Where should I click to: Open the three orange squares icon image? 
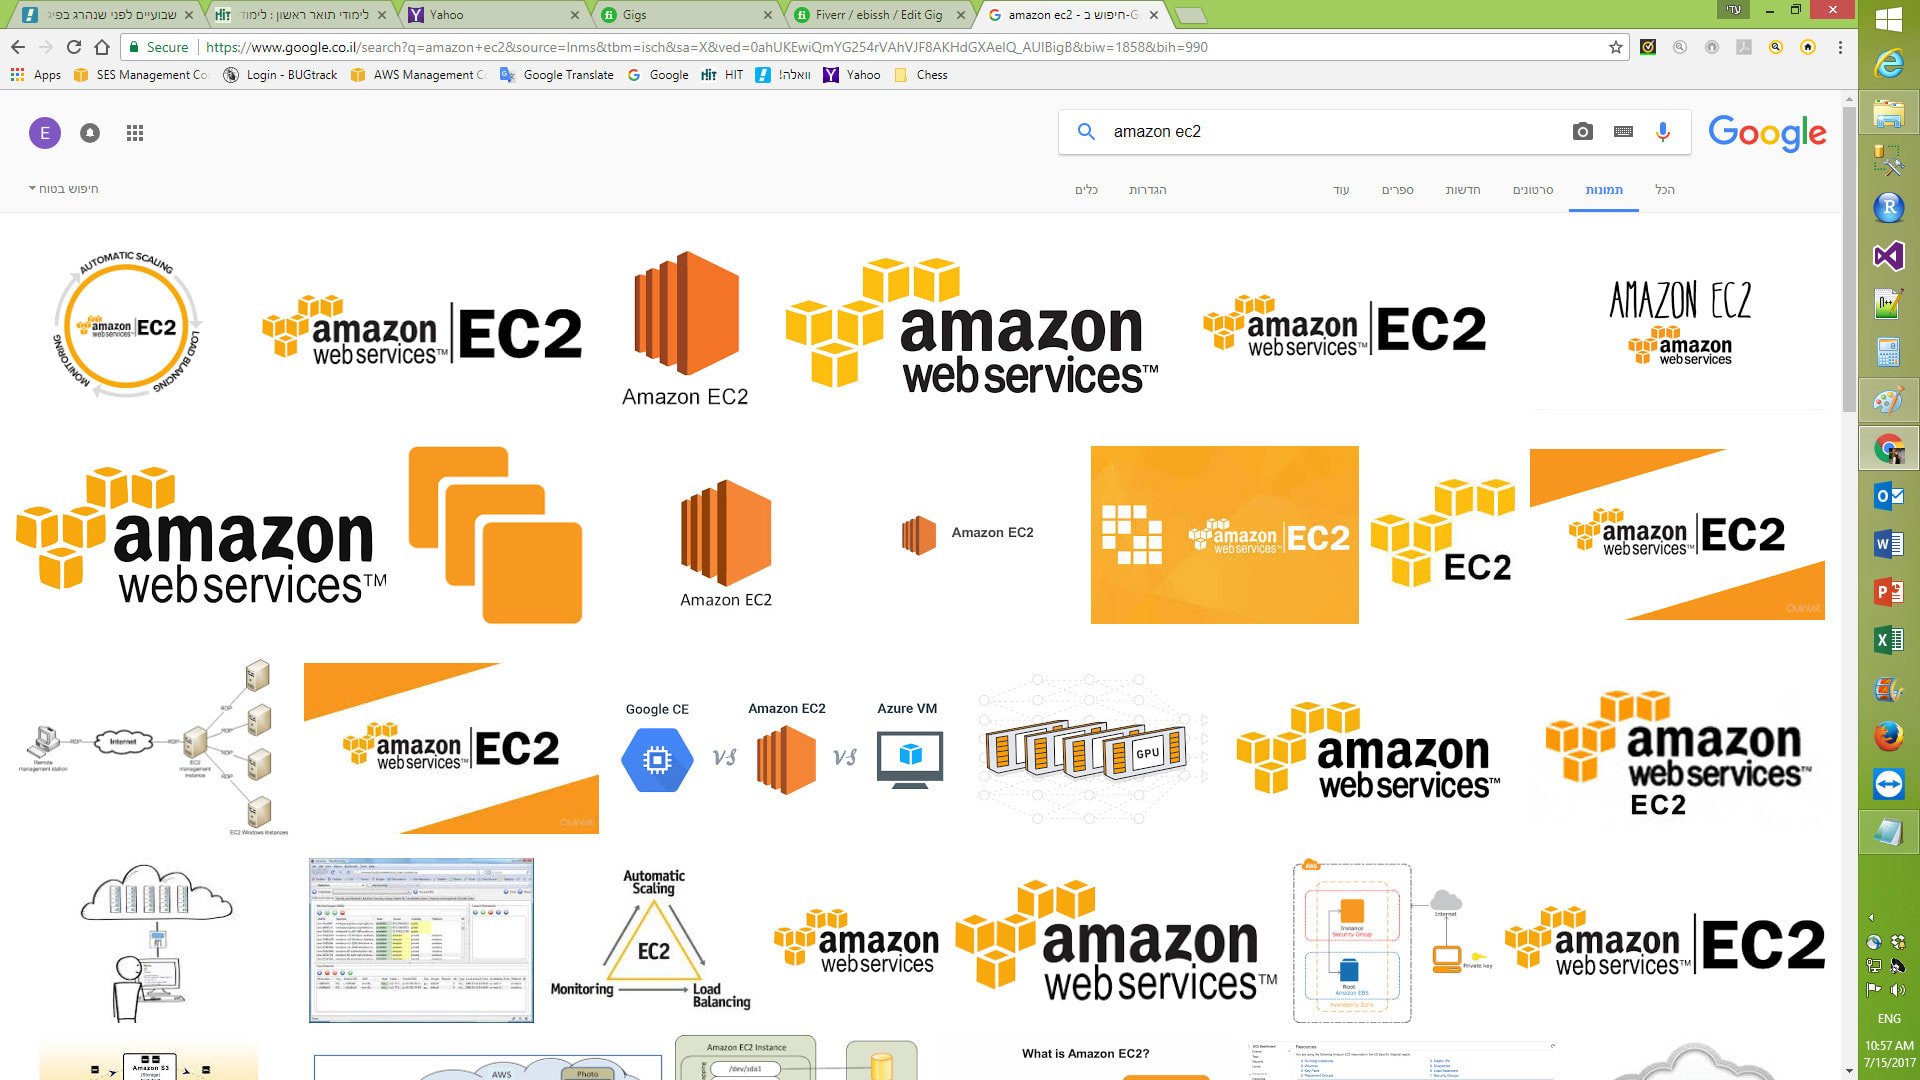[495, 535]
